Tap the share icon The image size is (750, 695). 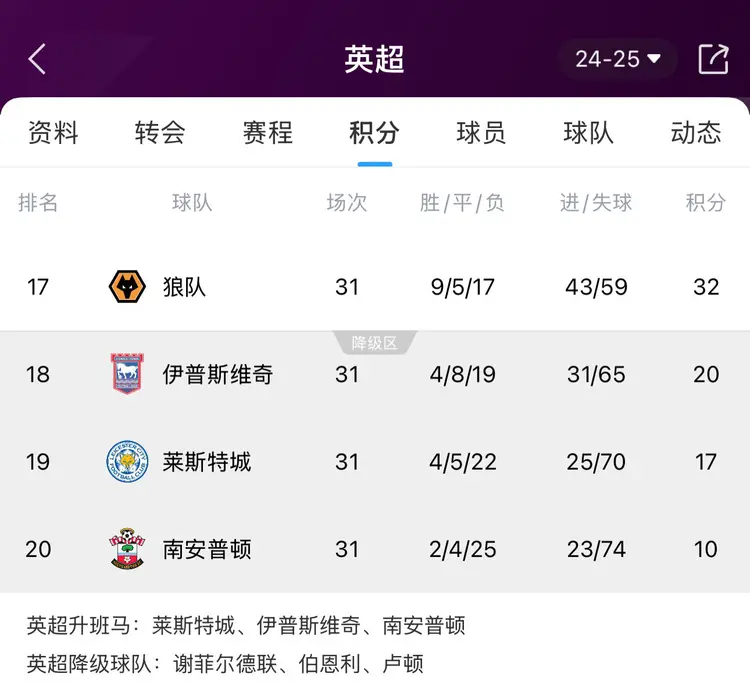point(713,59)
